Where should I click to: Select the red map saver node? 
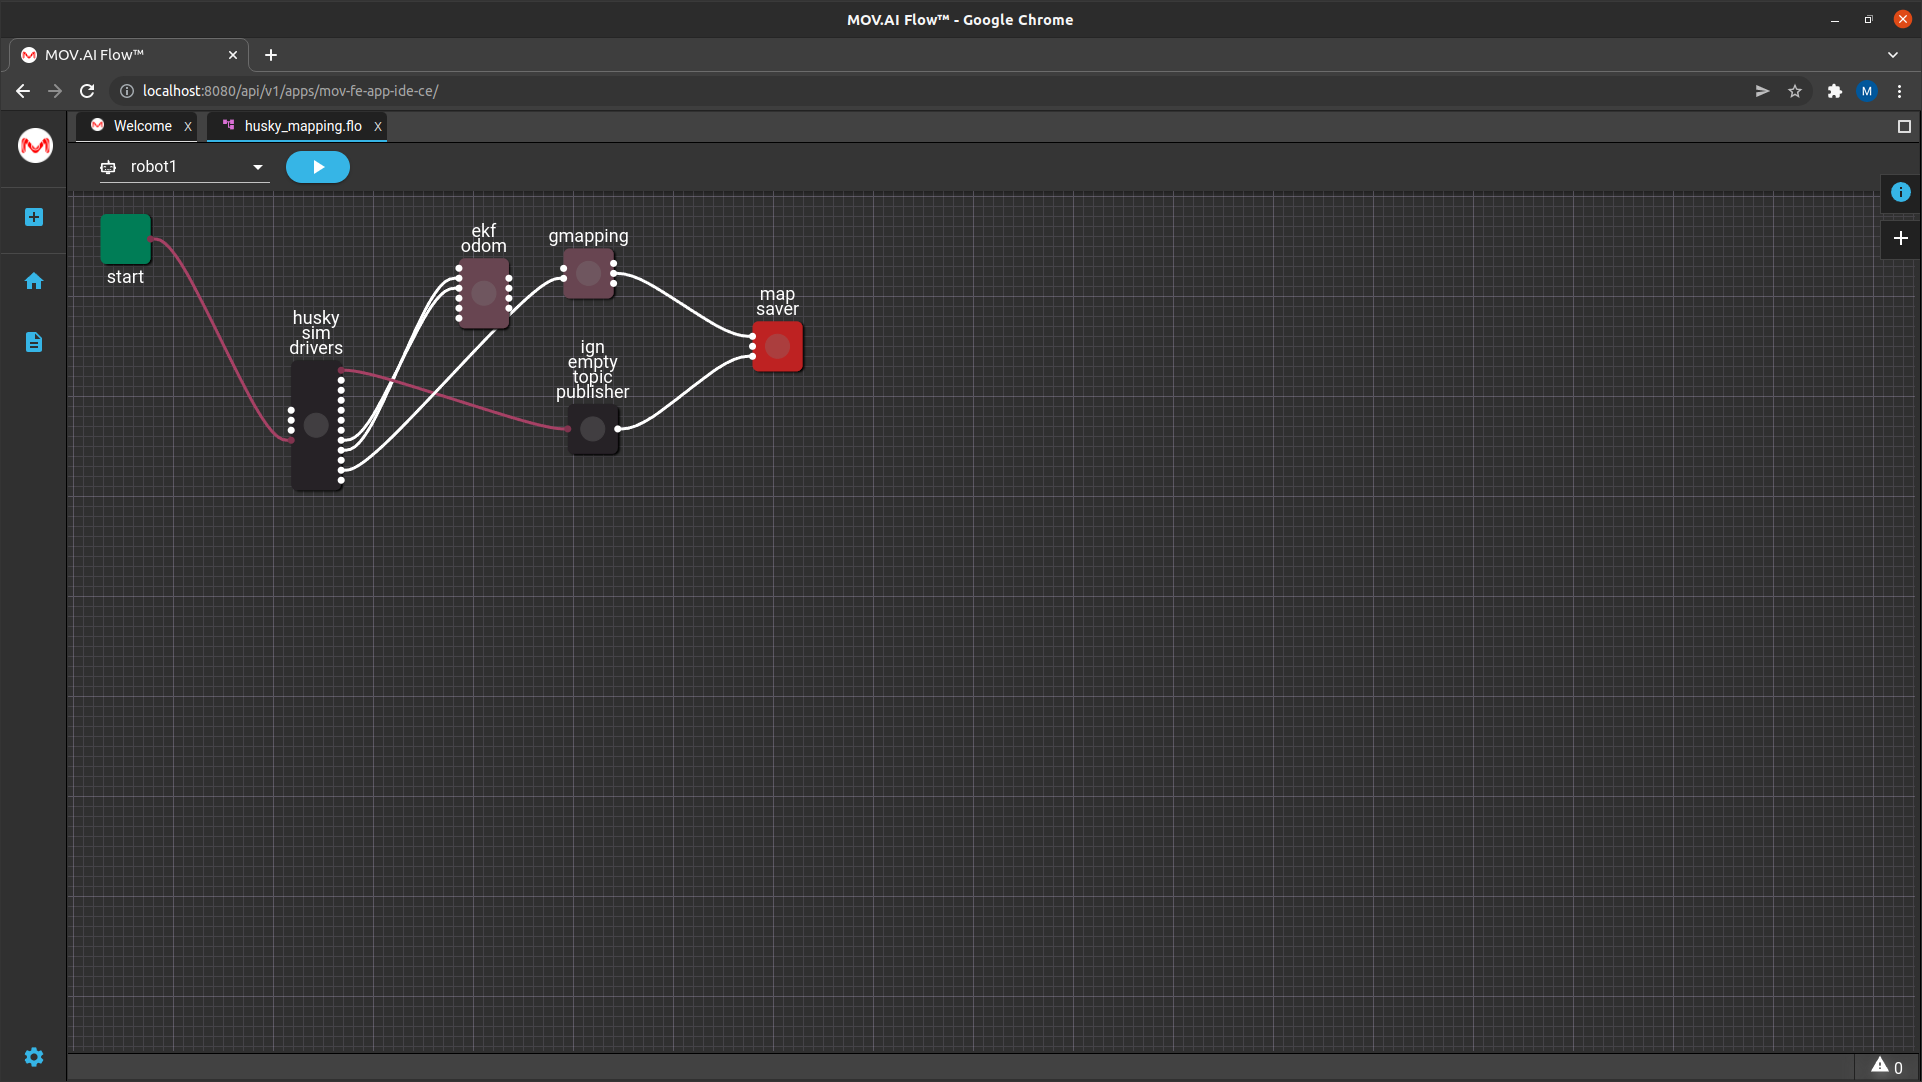(x=778, y=347)
